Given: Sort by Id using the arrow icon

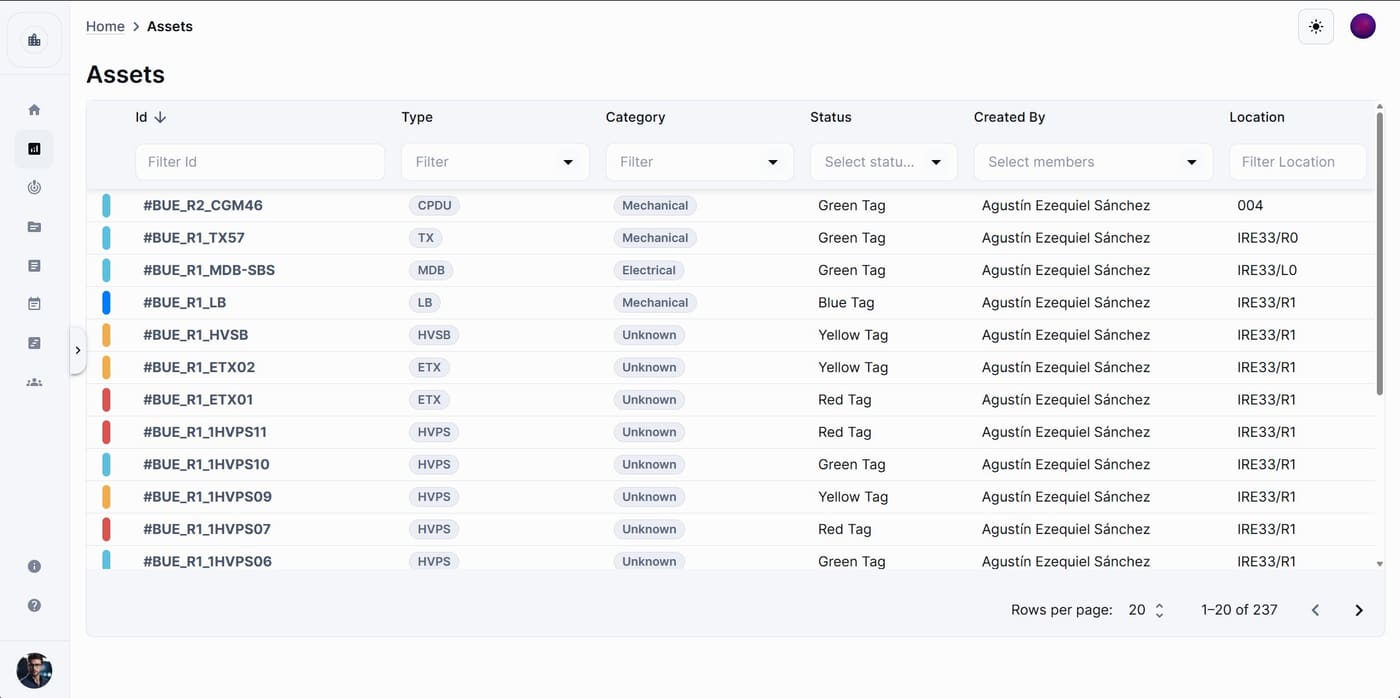Looking at the screenshot, I should coord(160,117).
